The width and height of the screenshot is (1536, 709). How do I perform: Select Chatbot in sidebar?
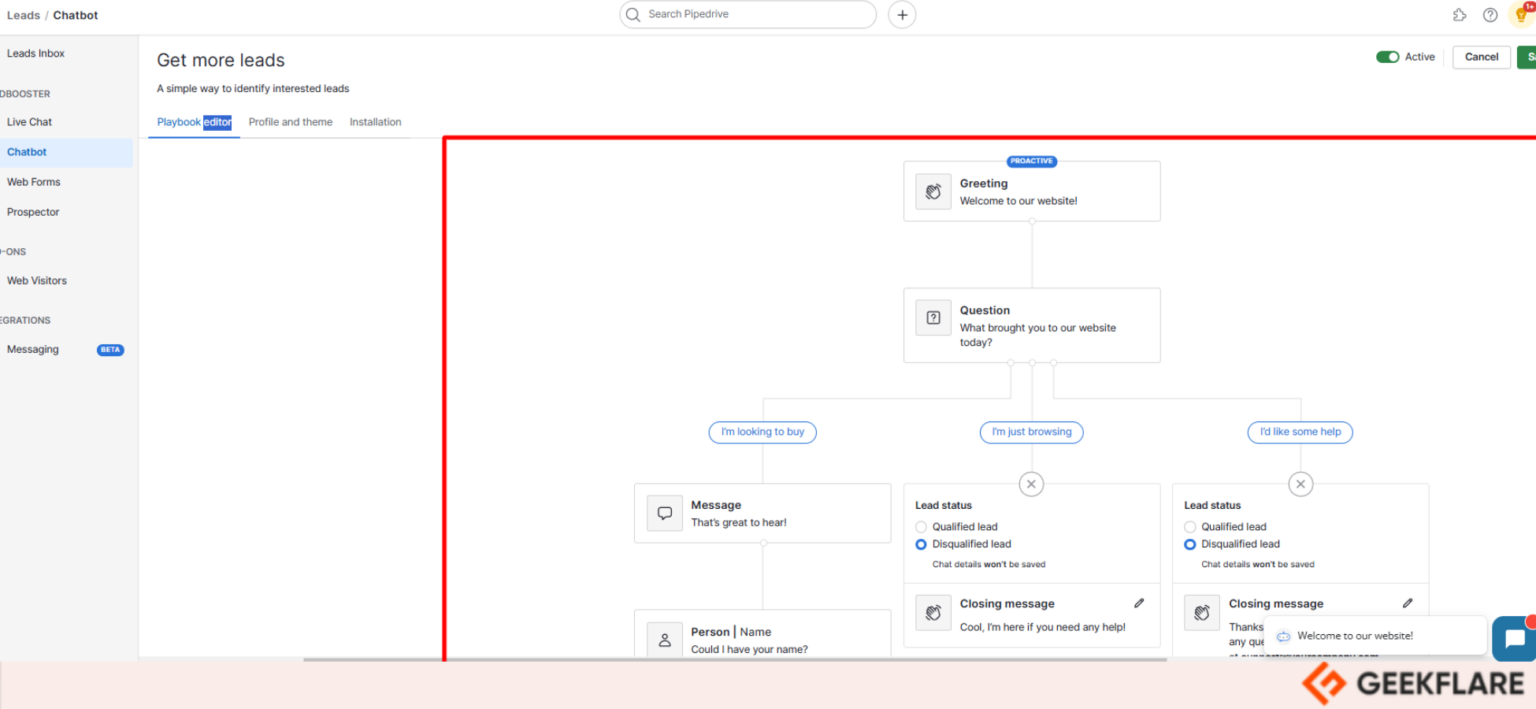pos(66,152)
